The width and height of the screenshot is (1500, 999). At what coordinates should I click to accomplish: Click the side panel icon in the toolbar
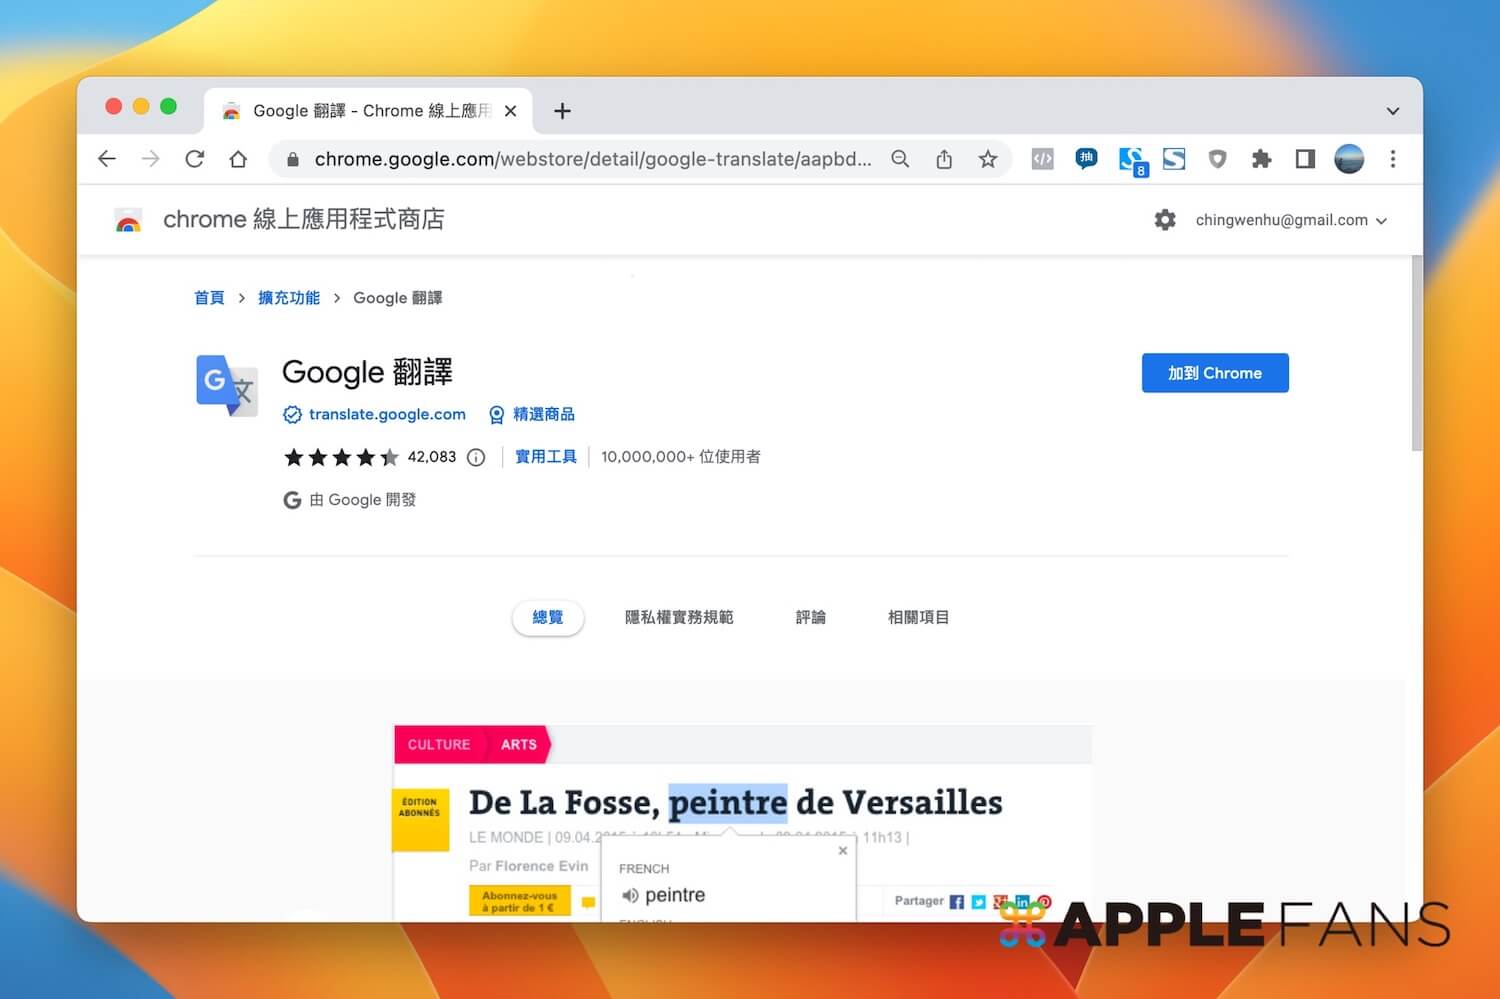point(1305,158)
